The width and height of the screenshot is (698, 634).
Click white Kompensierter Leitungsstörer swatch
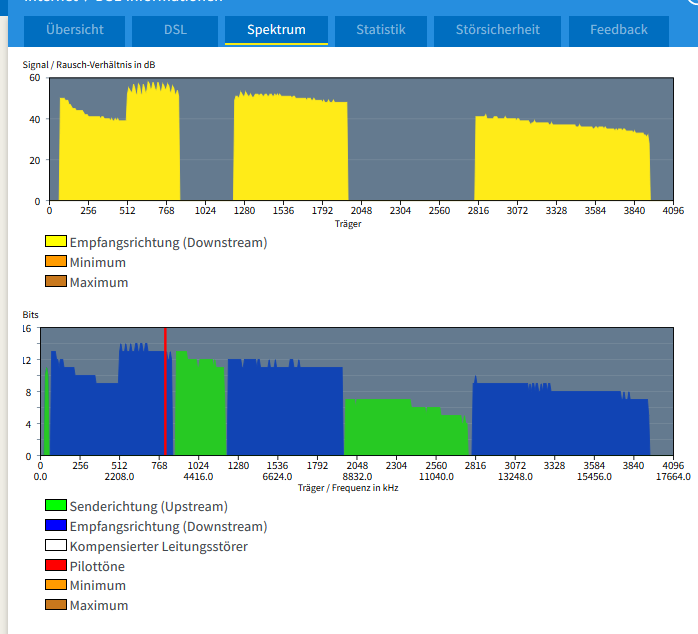56,545
